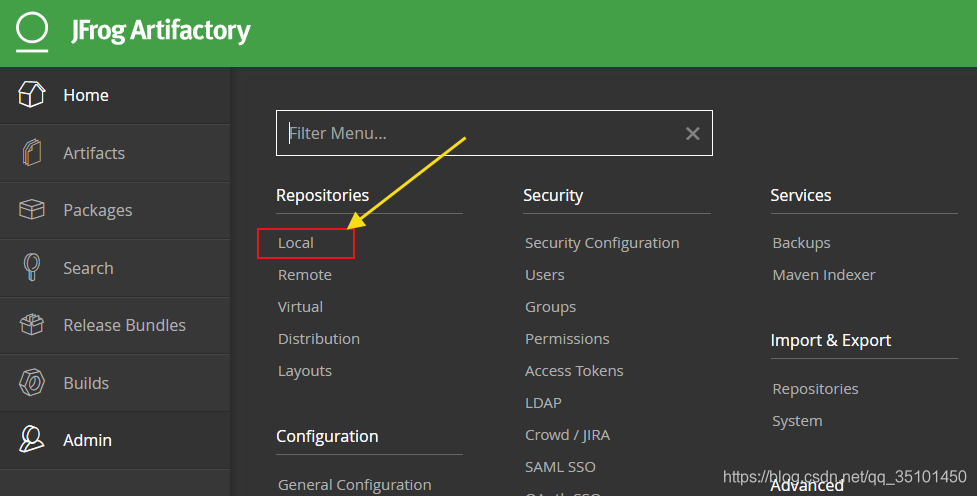This screenshot has width=977, height=496.
Task: Focus the Filter Menu input field
Action: pos(494,133)
